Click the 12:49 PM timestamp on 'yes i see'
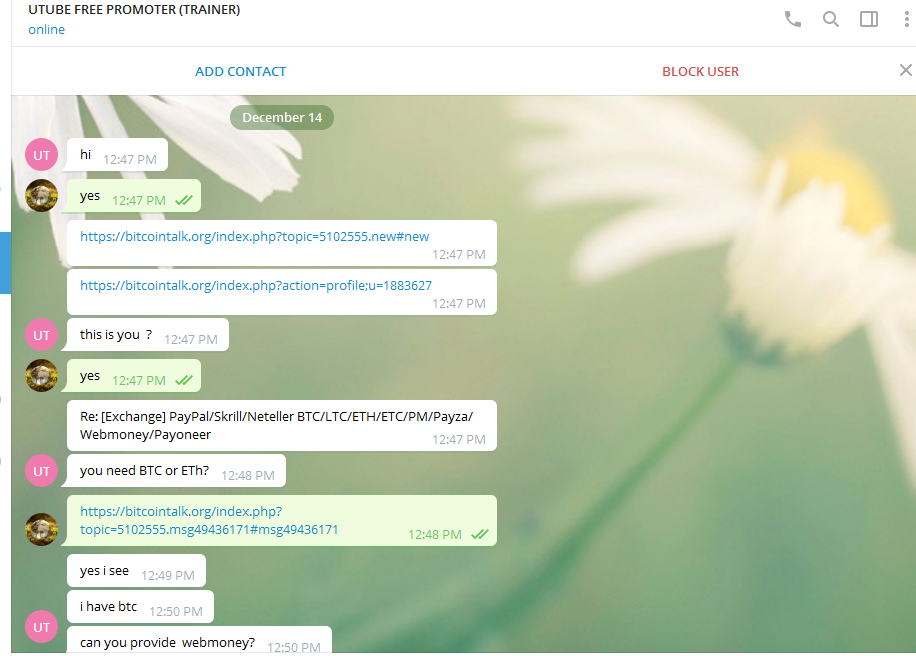Viewport: 916px width, 656px height. coord(168,575)
